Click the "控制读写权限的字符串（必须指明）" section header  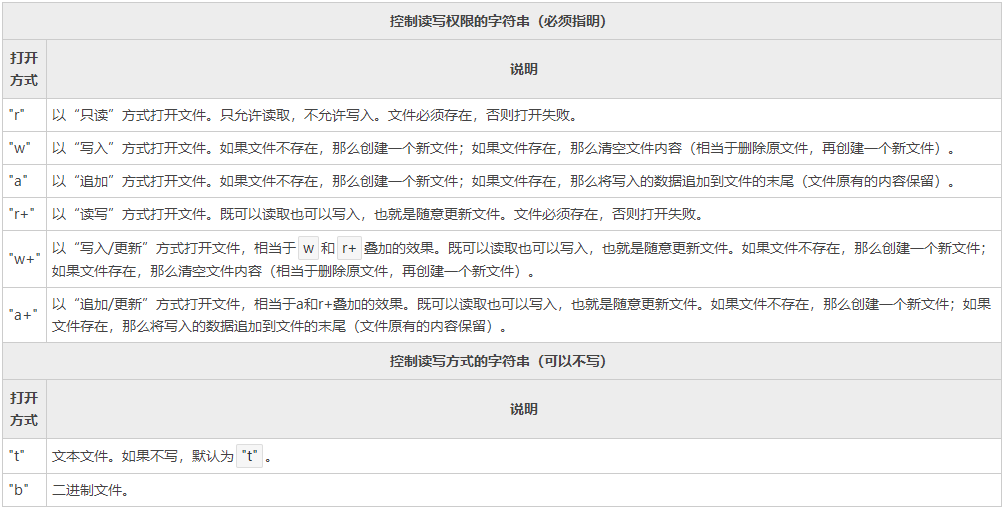pos(501,21)
